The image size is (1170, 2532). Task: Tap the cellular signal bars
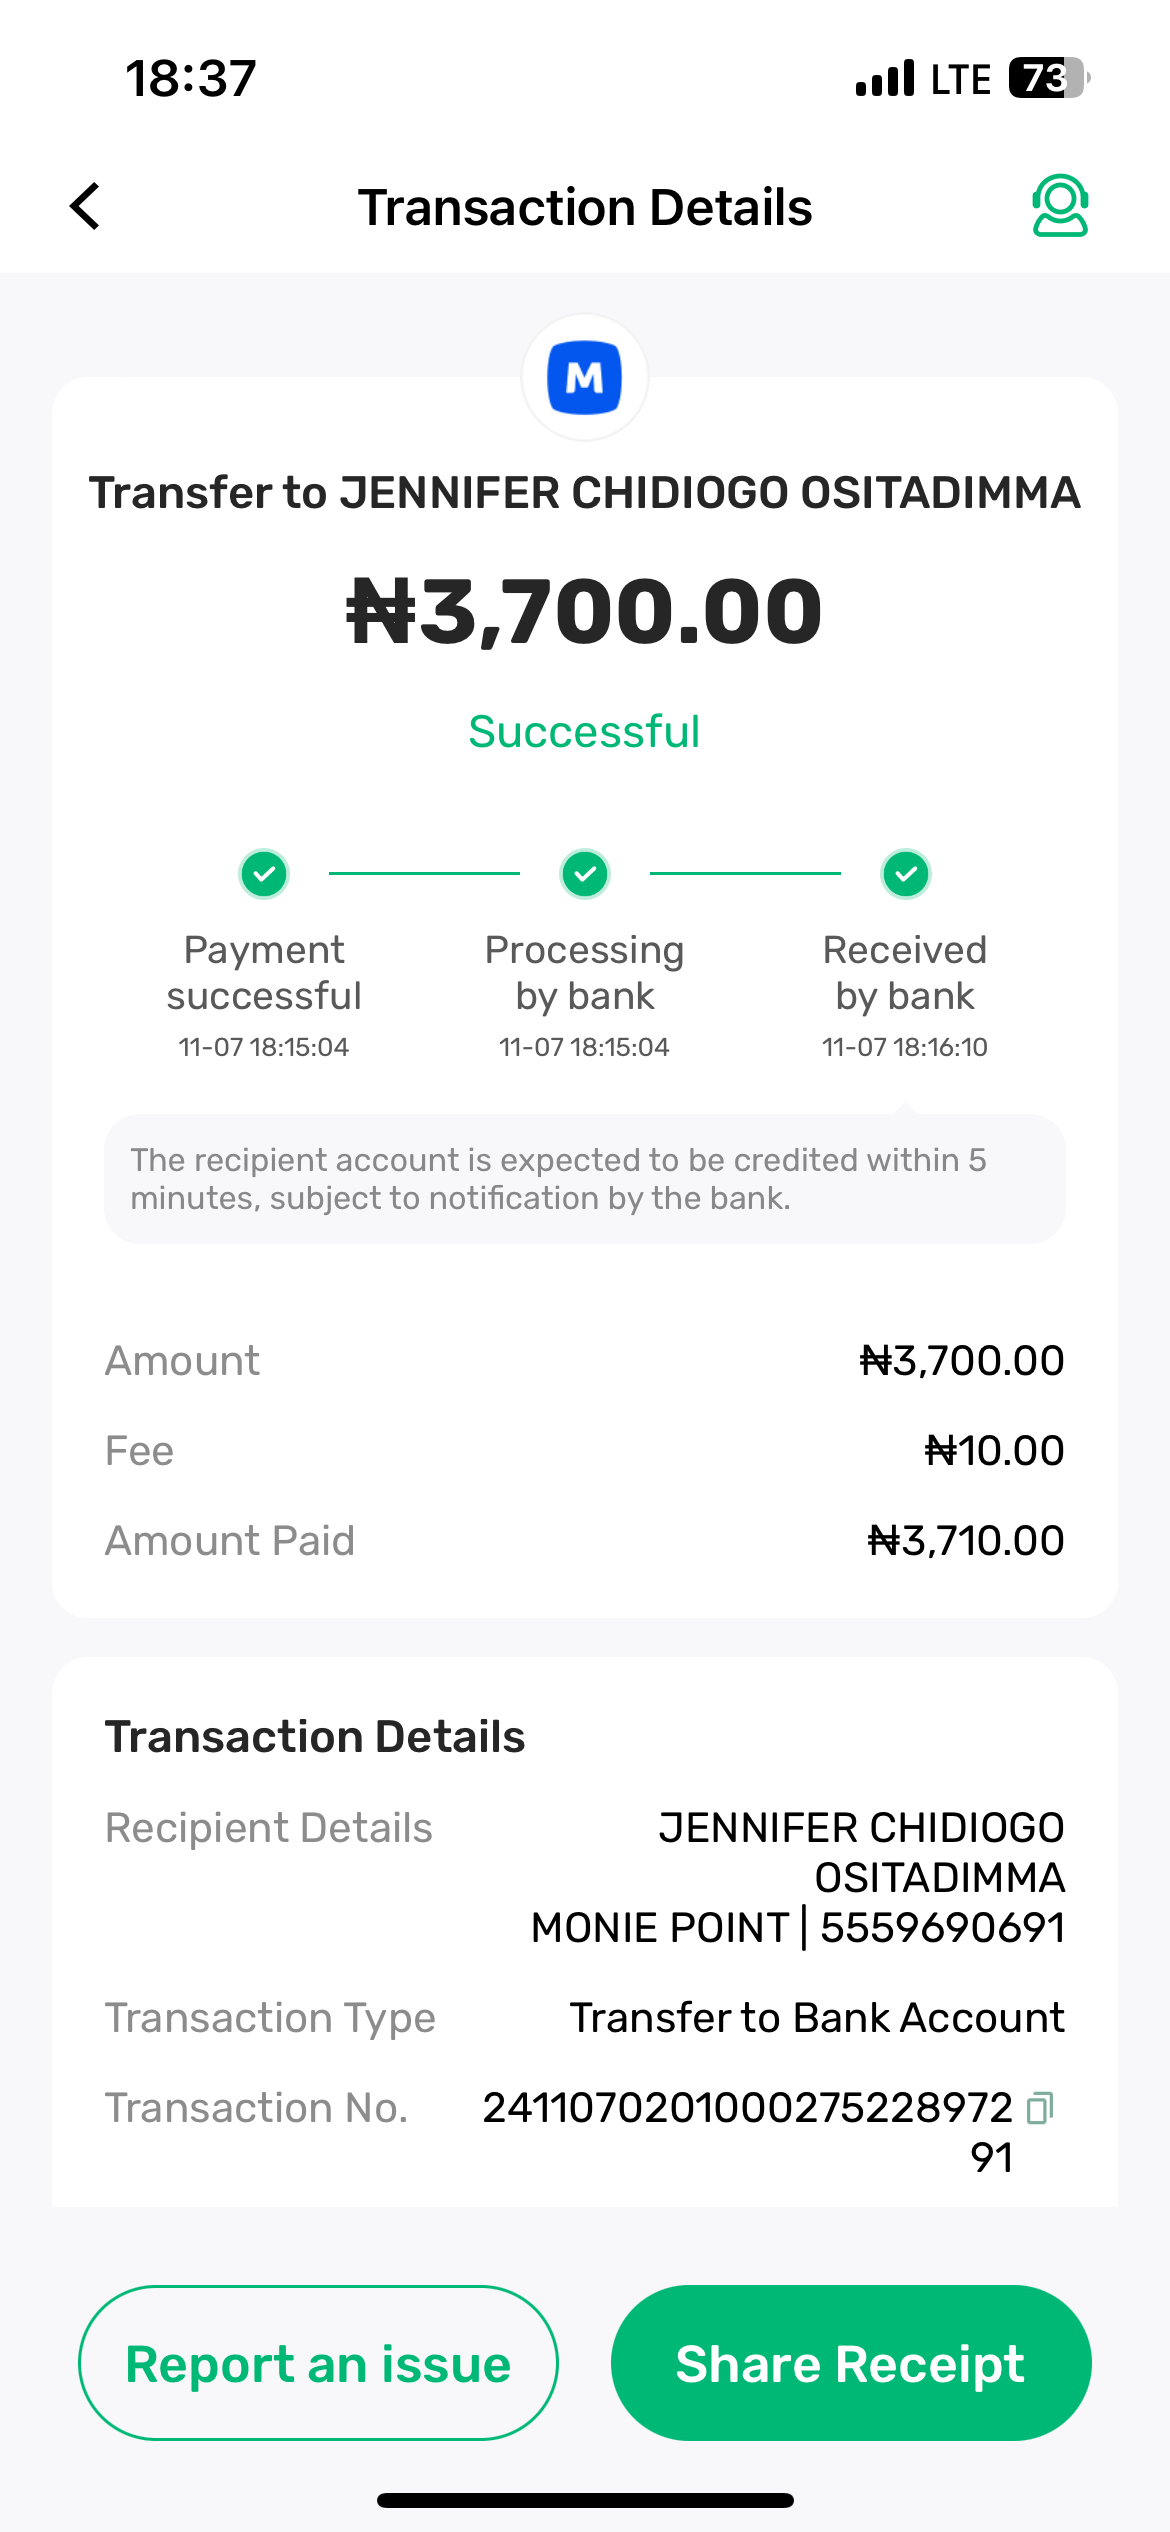tap(885, 78)
